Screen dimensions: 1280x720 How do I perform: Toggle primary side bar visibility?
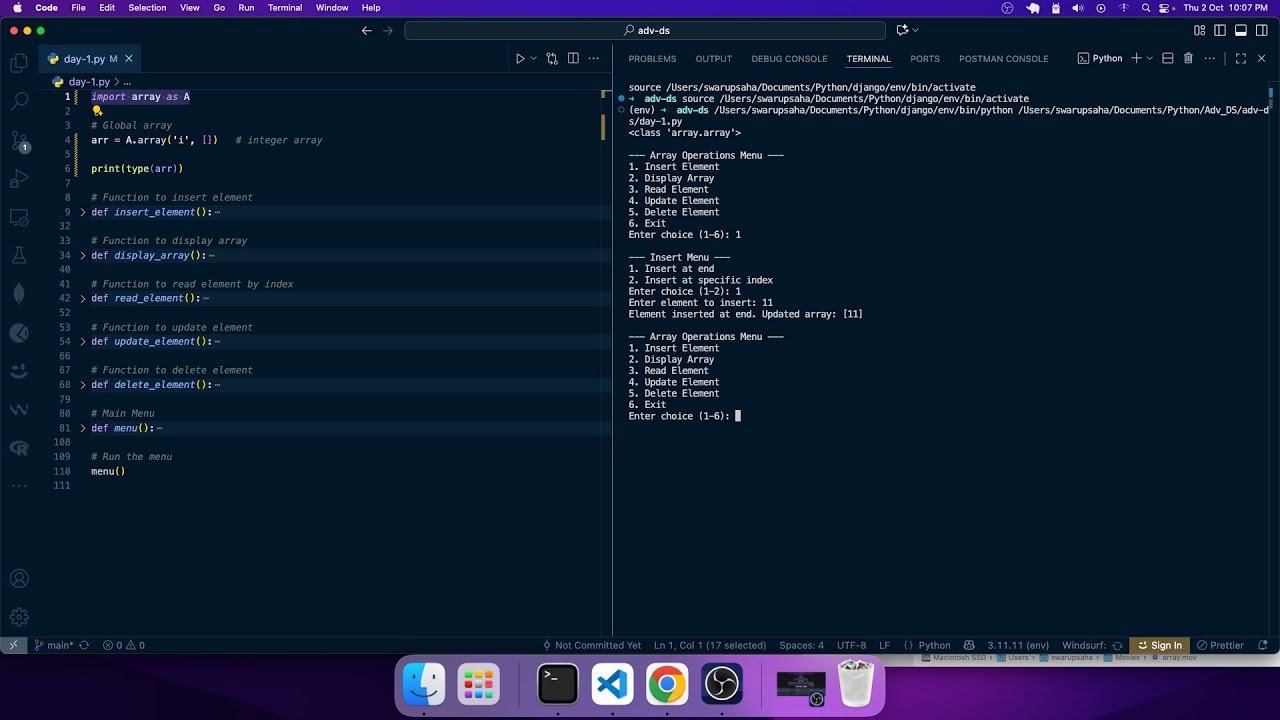[1220, 31]
